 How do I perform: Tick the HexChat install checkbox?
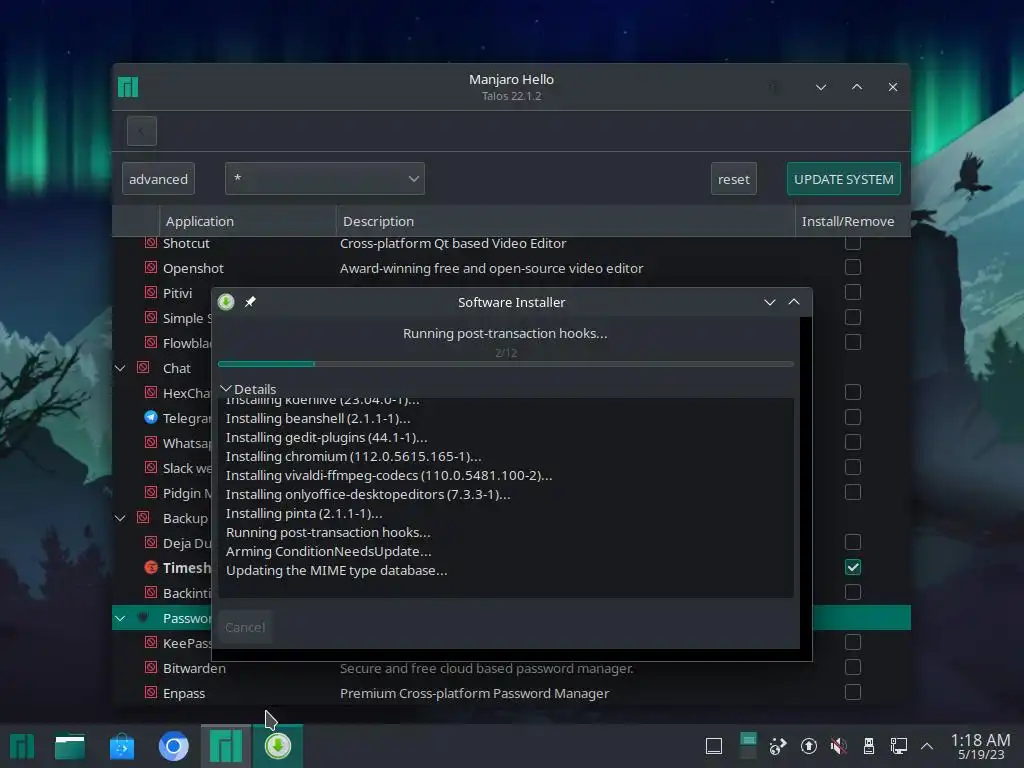tap(852, 392)
